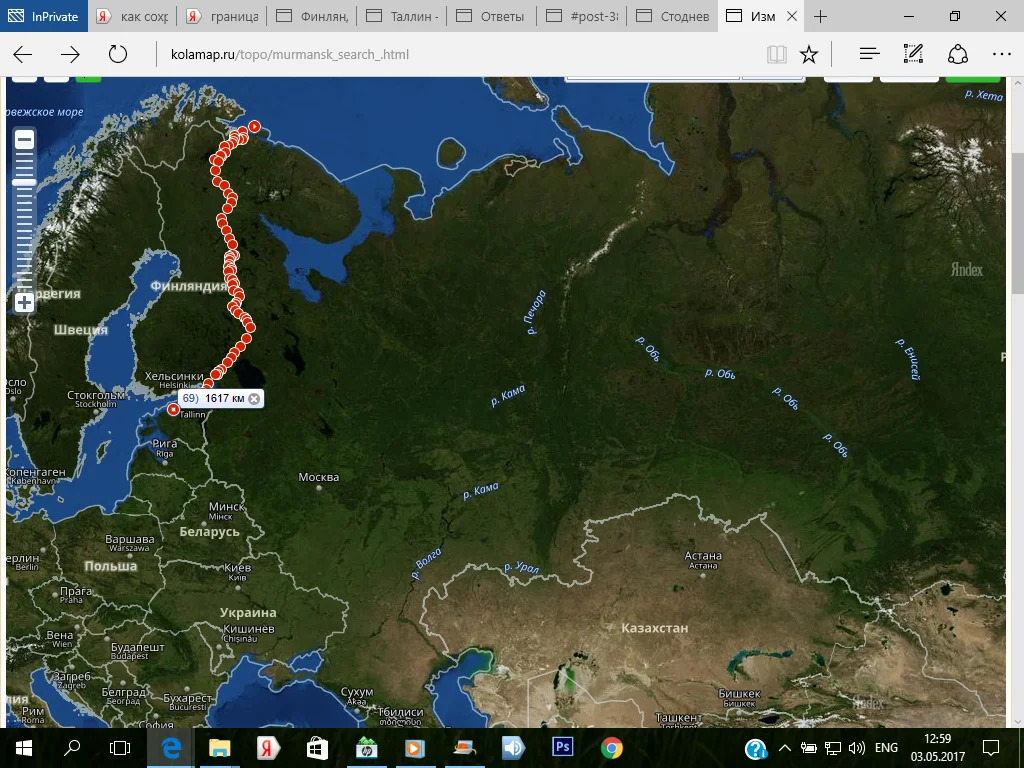Click the р. Печора river label

point(536,312)
